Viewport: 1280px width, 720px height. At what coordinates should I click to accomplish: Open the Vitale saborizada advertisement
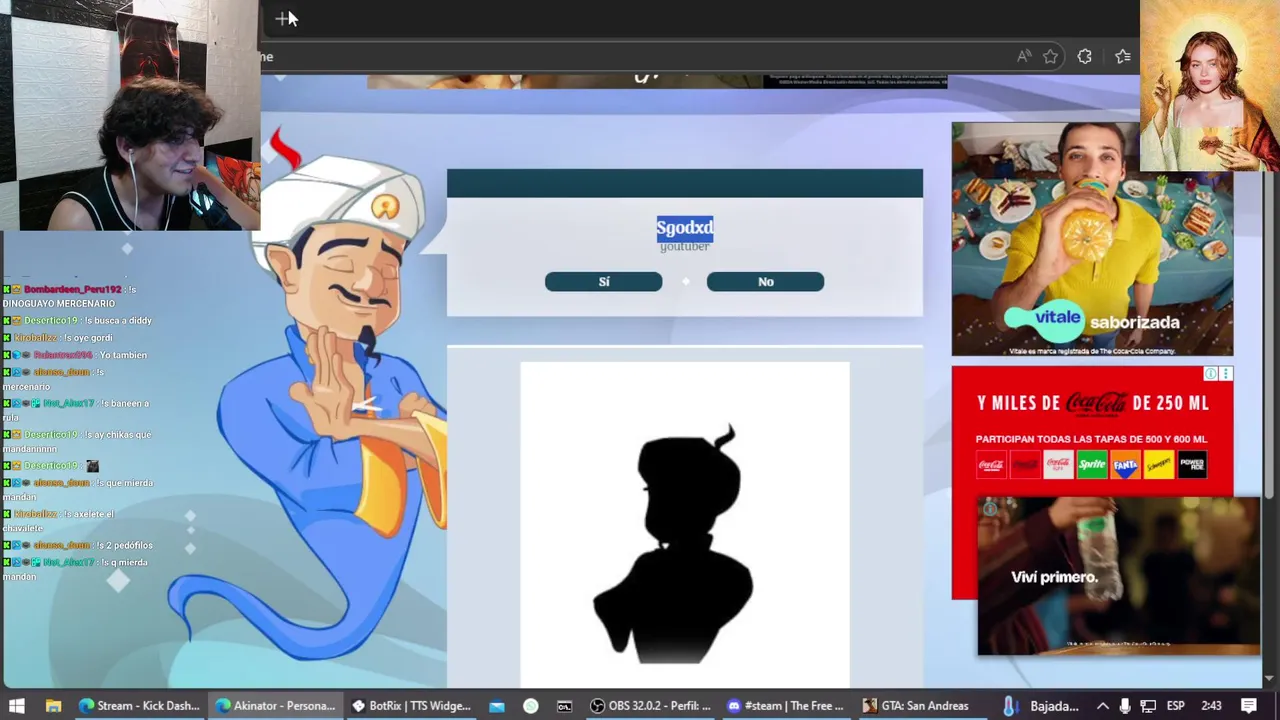click(x=1092, y=239)
